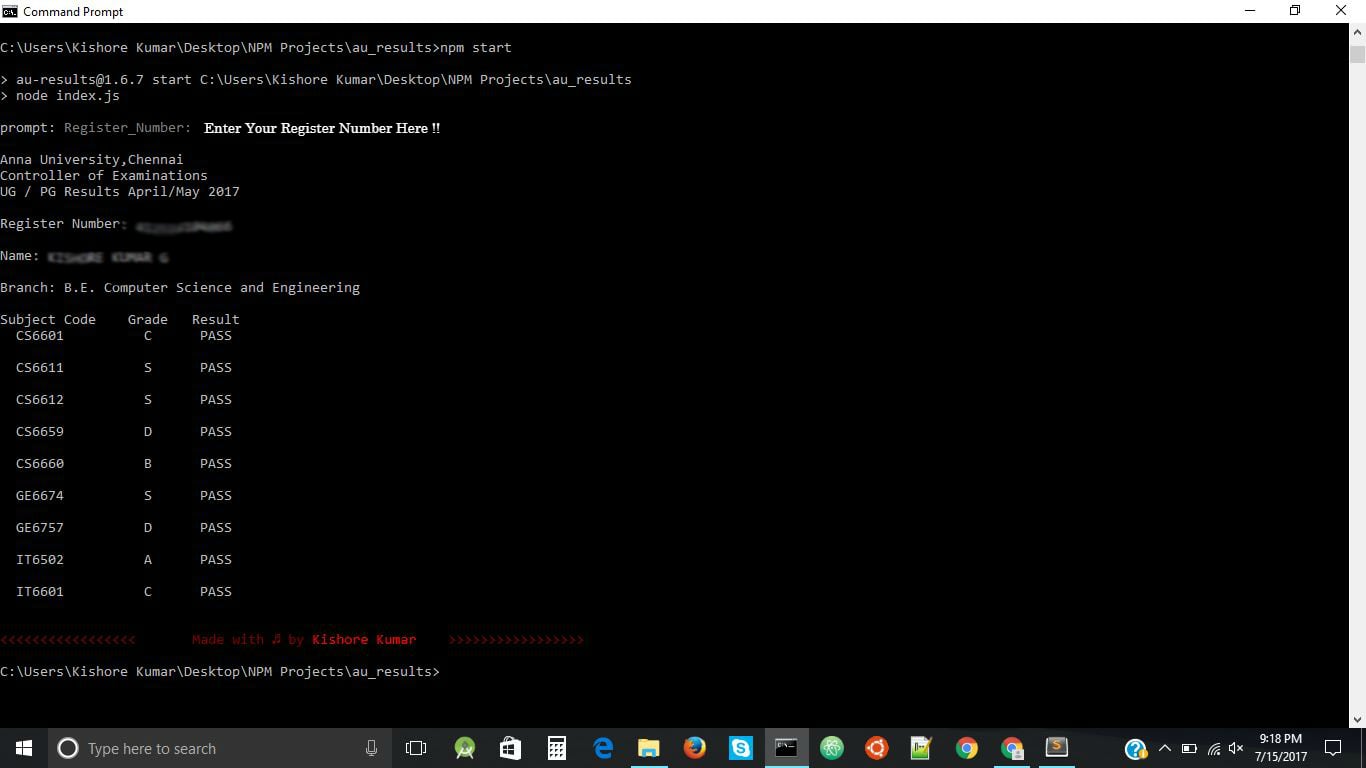1366x768 pixels.
Task: Click the CS6611 subject code
Action: 40,367
